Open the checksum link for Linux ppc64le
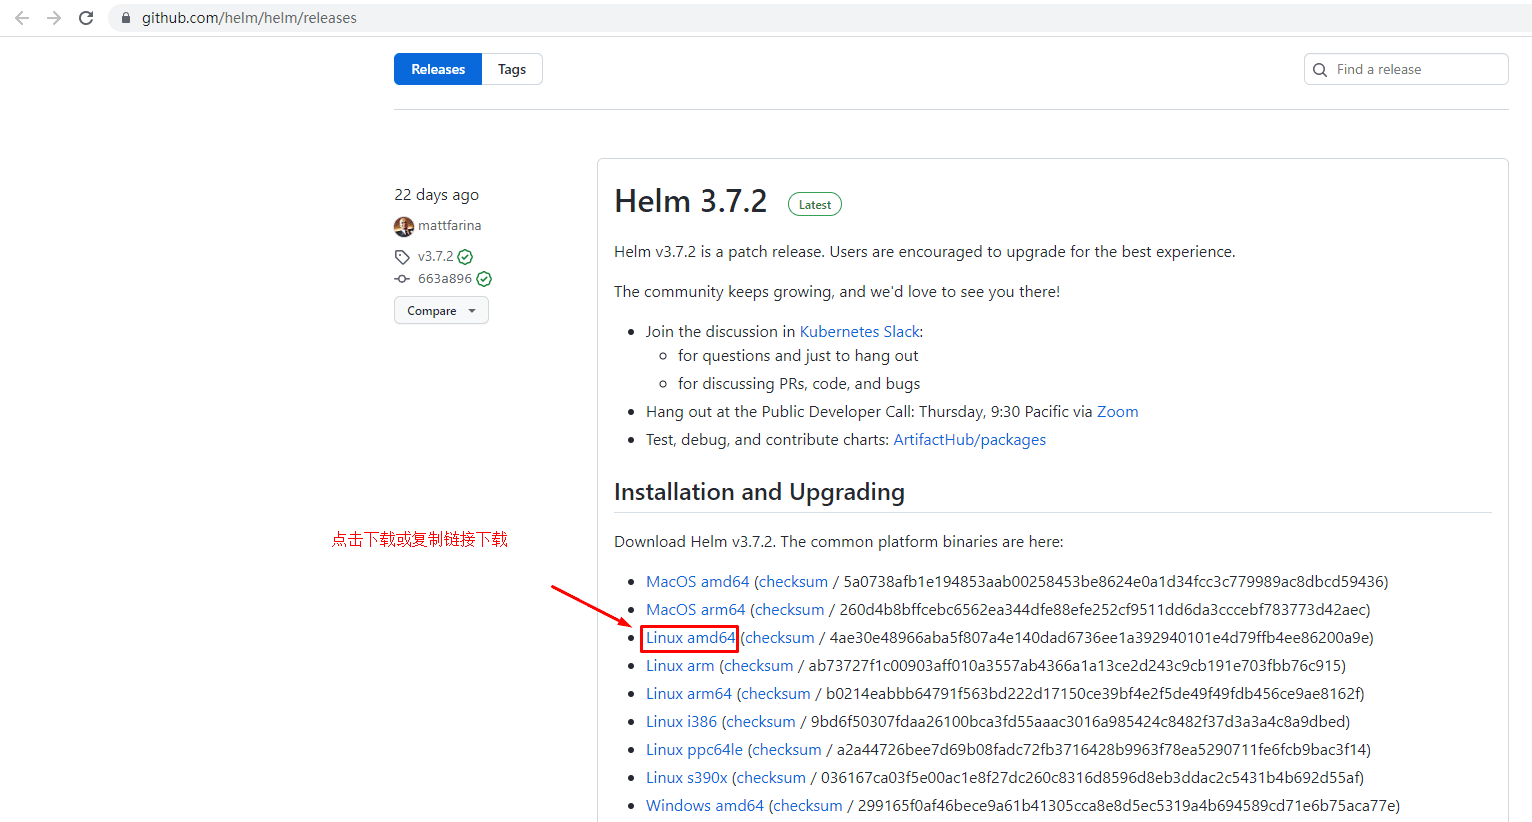Image resolution: width=1532 pixels, height=822 pixels. coord(787,750)
